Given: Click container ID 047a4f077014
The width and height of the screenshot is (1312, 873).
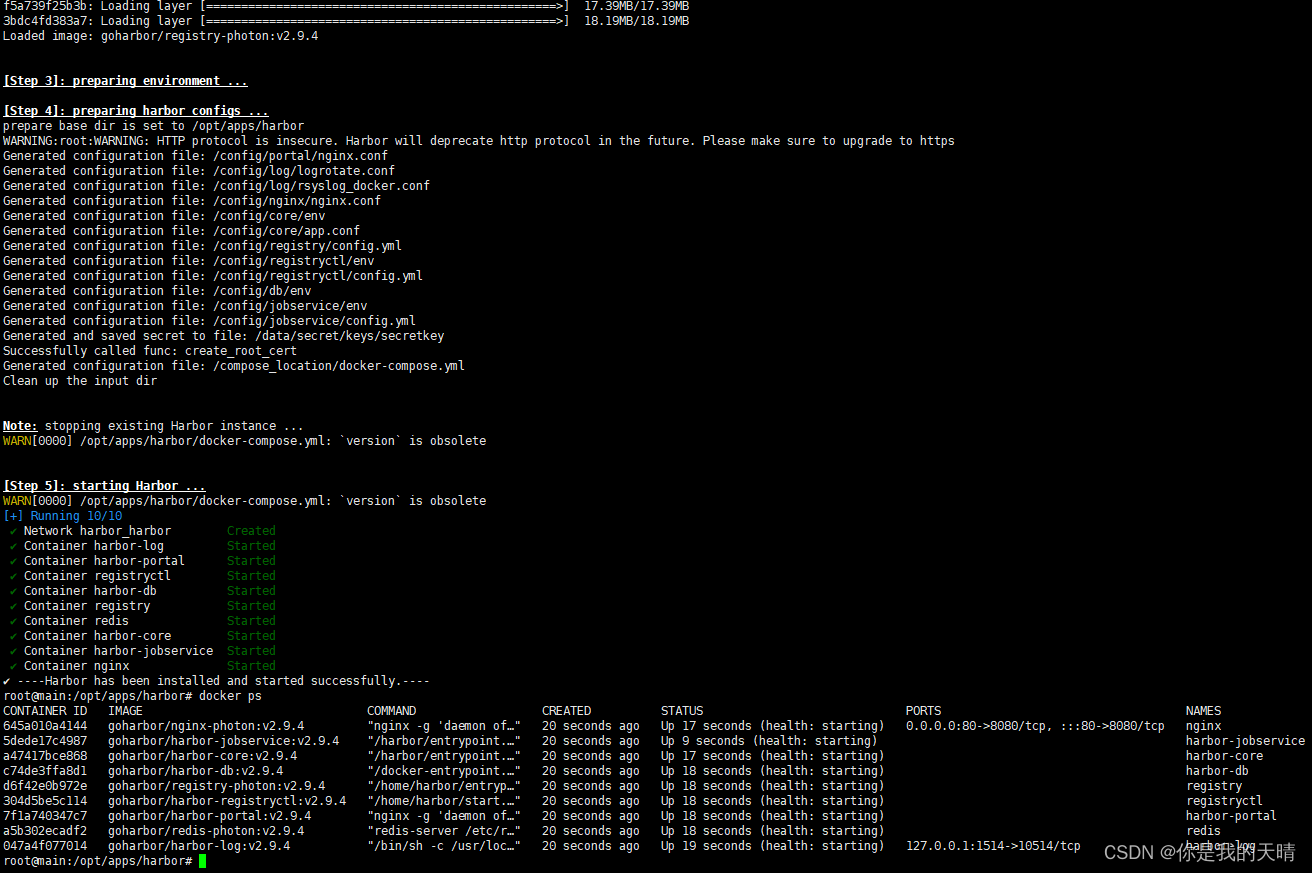Looking at the screenshot, I should click(x=45, y=846).
